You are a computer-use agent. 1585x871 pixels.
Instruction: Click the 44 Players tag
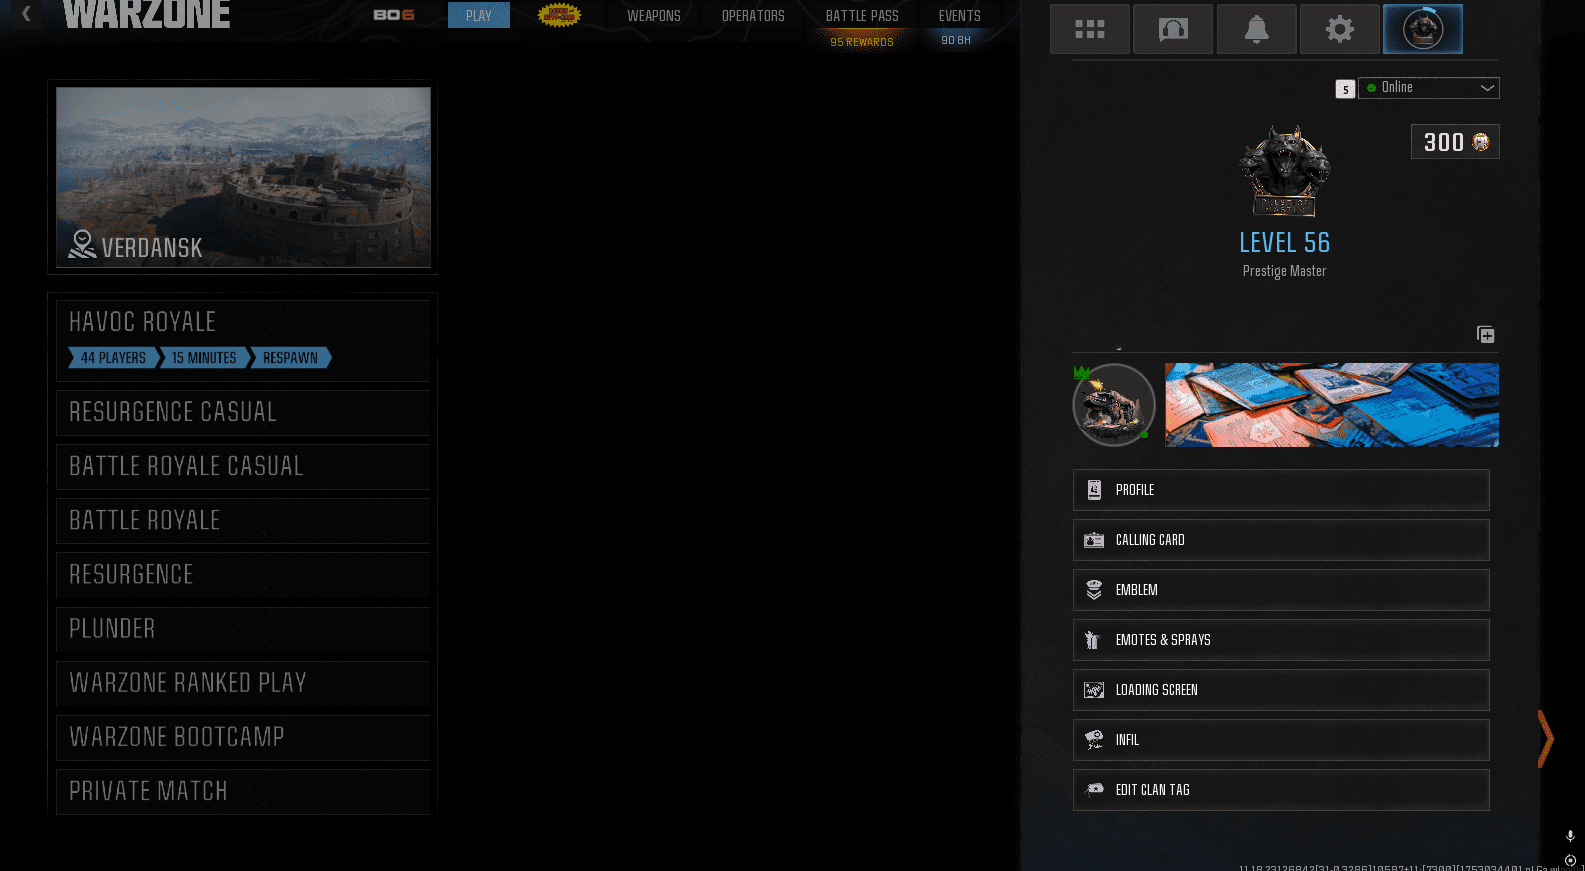click(x=113, y=358)
